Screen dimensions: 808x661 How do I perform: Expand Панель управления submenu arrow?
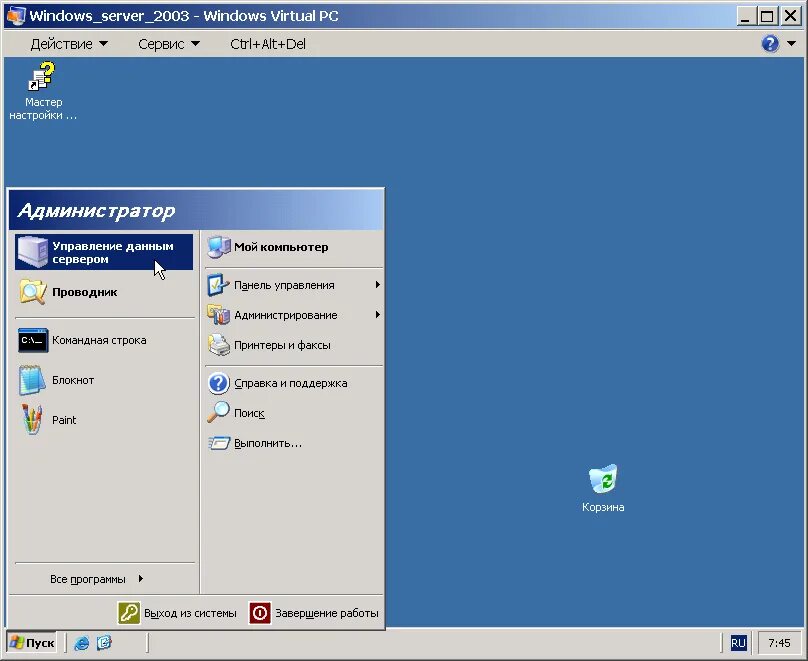(x=378, y=284)
